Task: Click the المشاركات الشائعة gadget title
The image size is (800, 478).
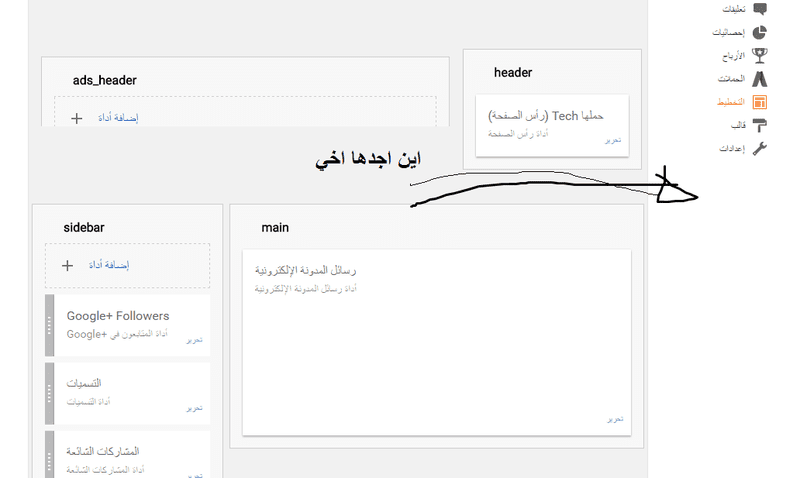Action: (x=103, y=451)
